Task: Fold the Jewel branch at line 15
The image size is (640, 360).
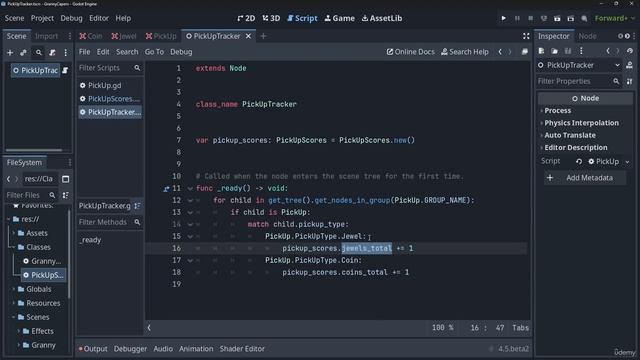Action: click(x=190, y=236)
